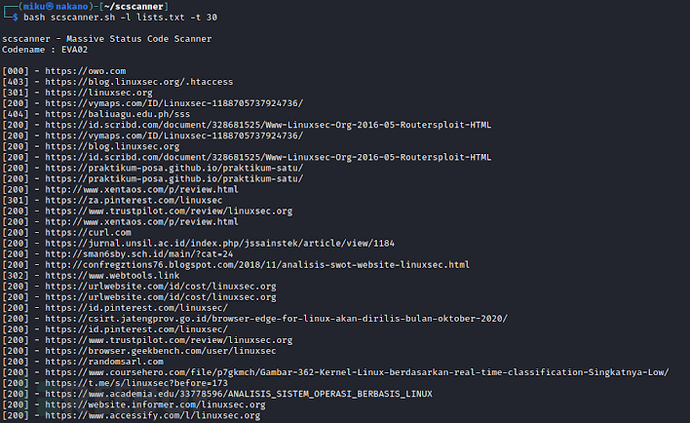Click the www.webtools.link URL

coord(112,276)
